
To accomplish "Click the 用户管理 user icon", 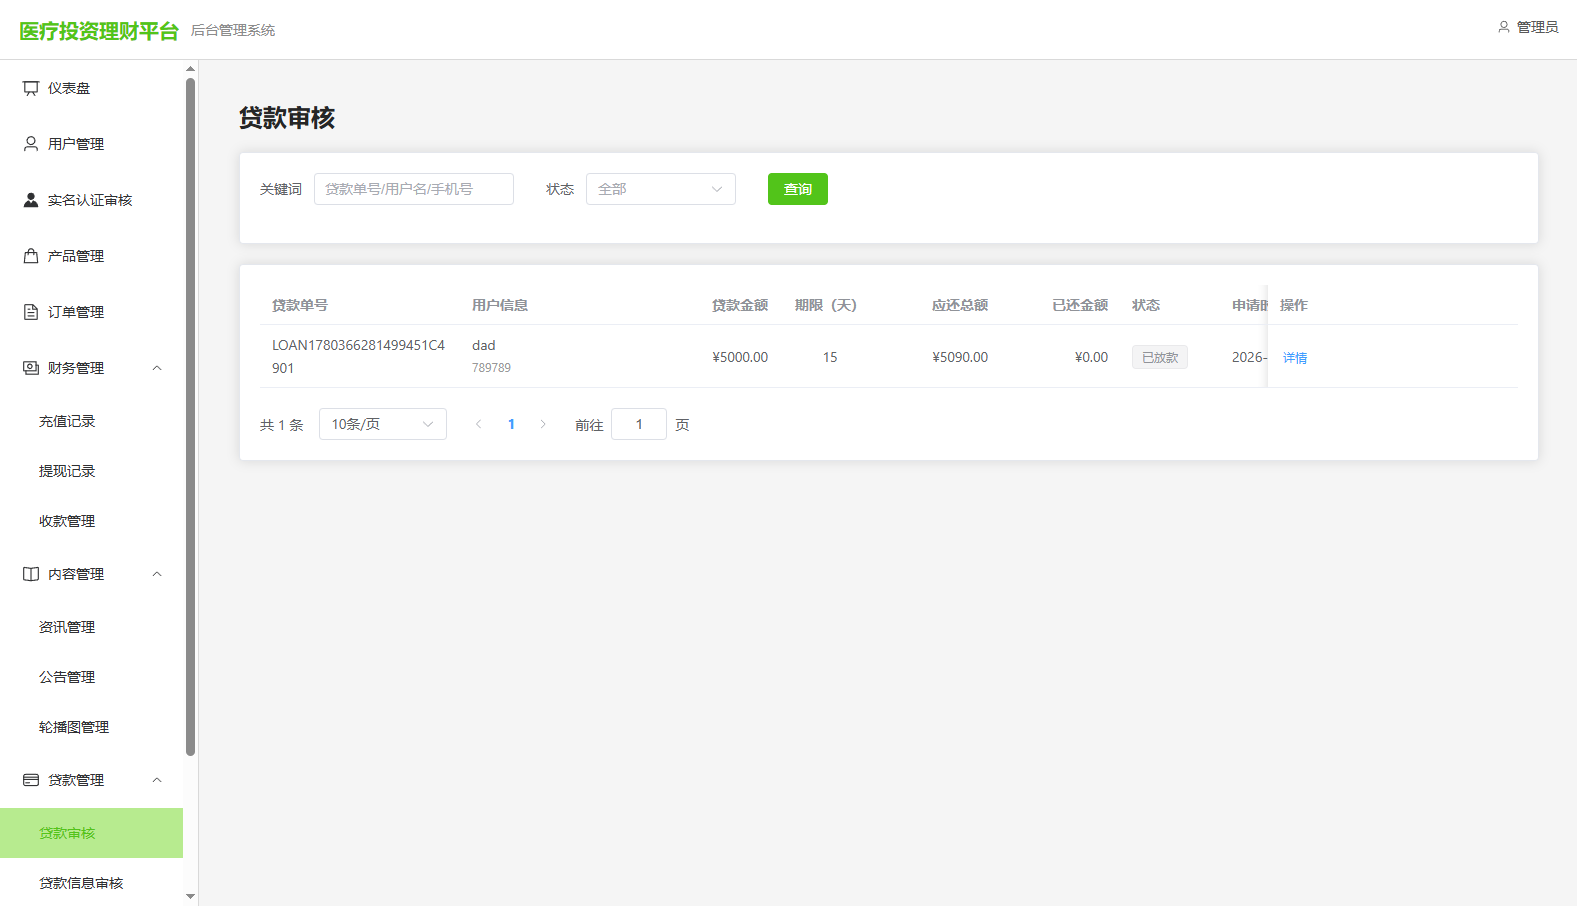I will 31,144.
